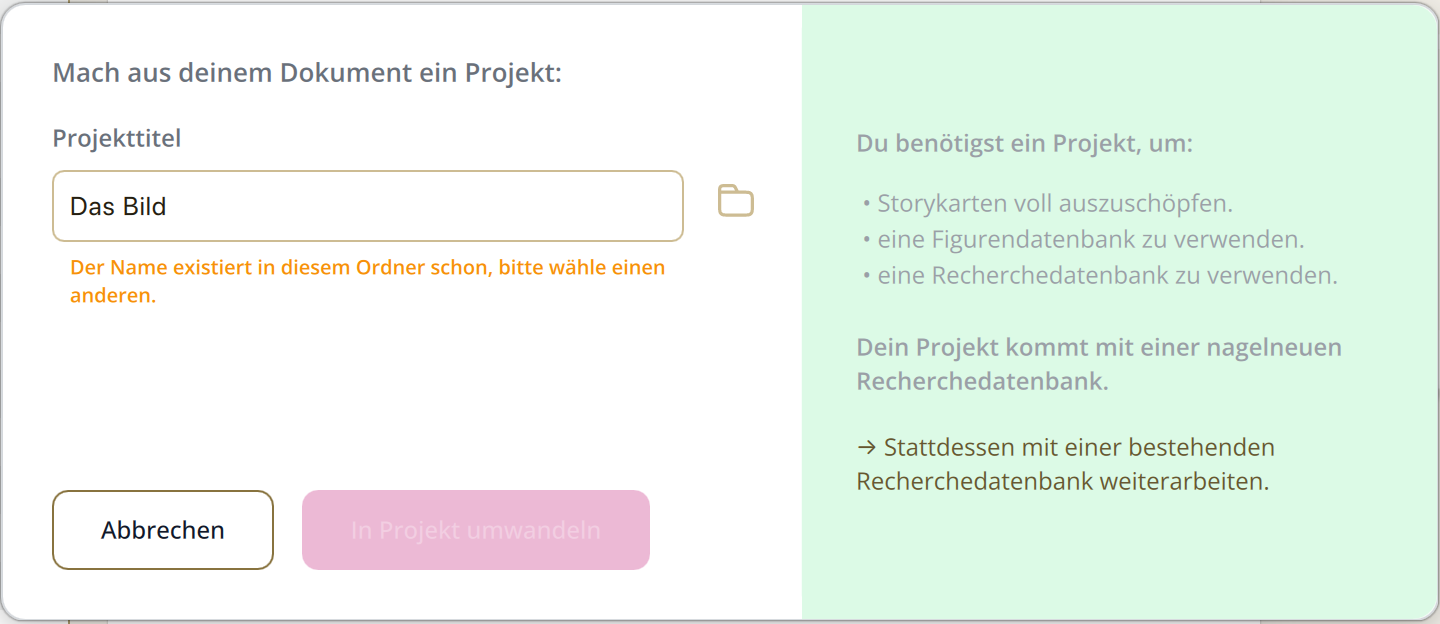Click the text 'Das Bild' in the field
Image resolution: width=1440 pixels, height=624 pixels.
[x=118, y=207]
